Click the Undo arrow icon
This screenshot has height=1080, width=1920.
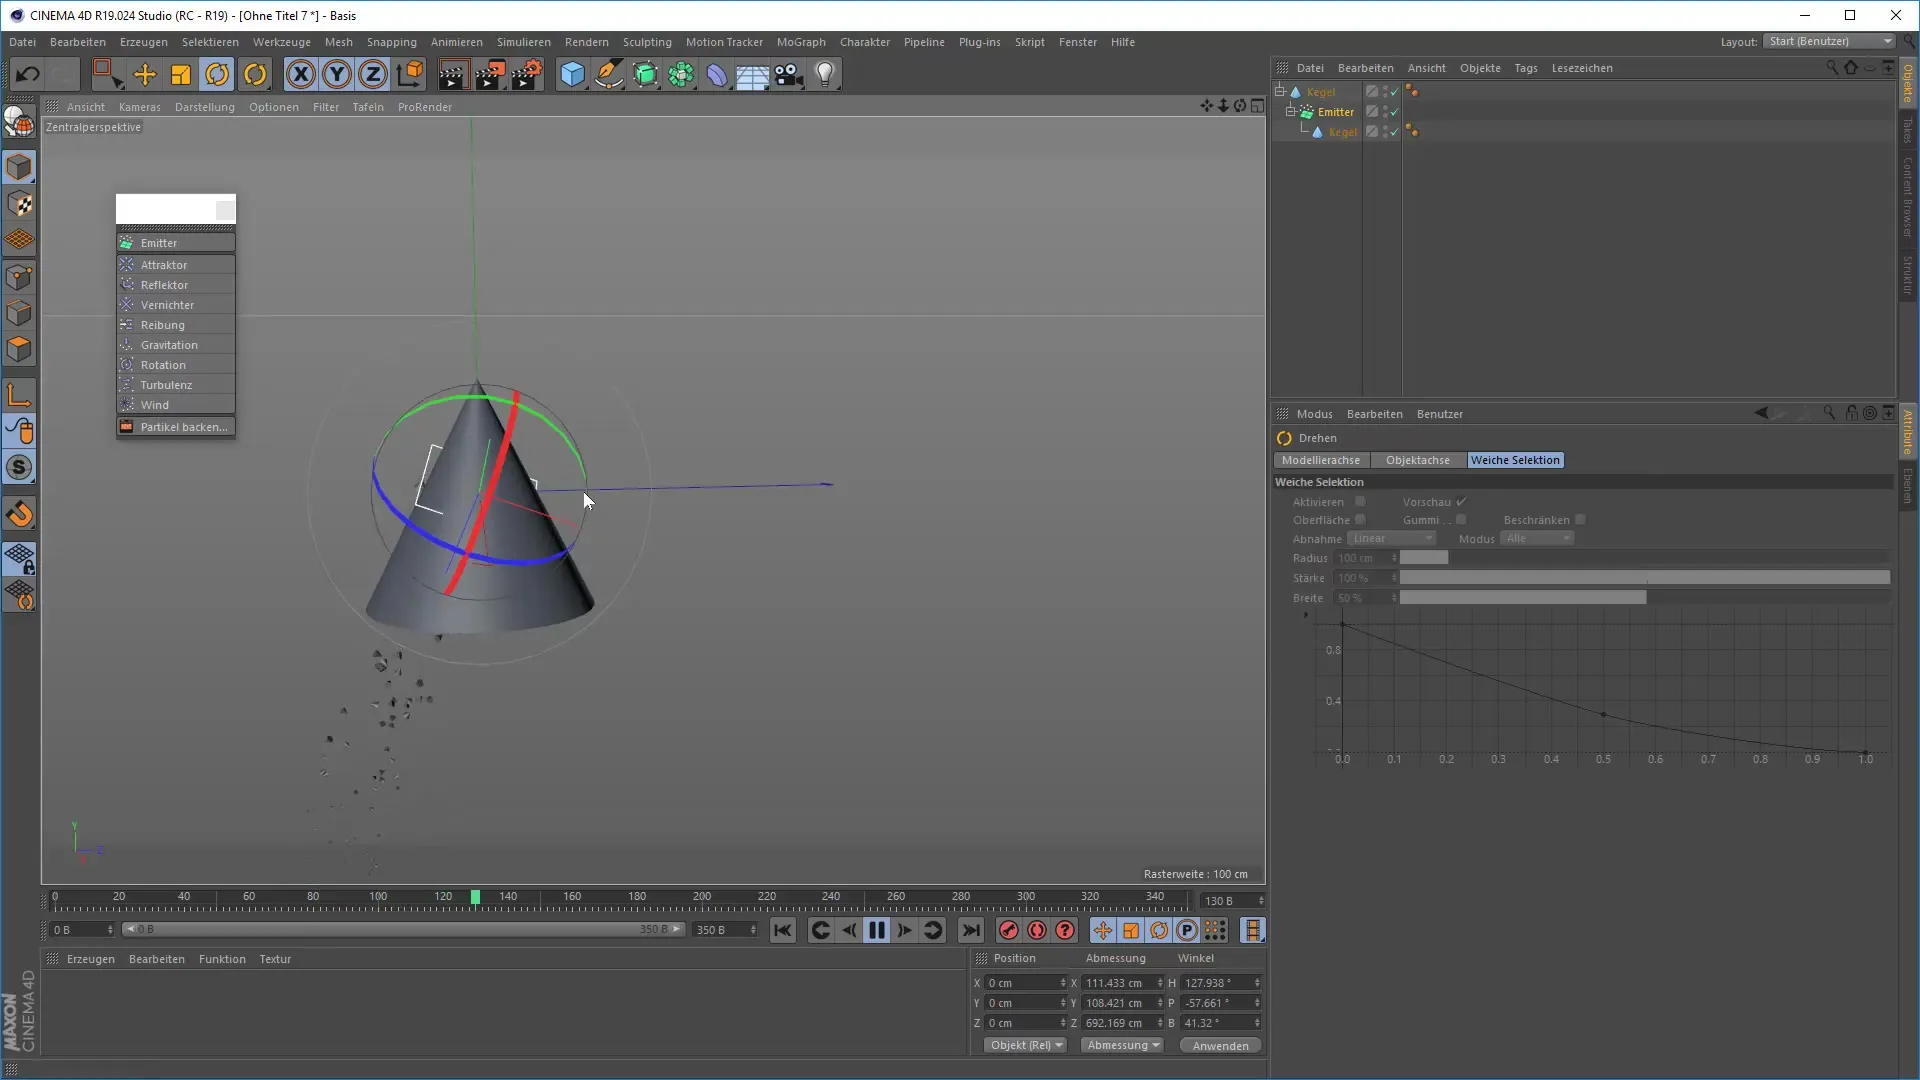[28, 75]
